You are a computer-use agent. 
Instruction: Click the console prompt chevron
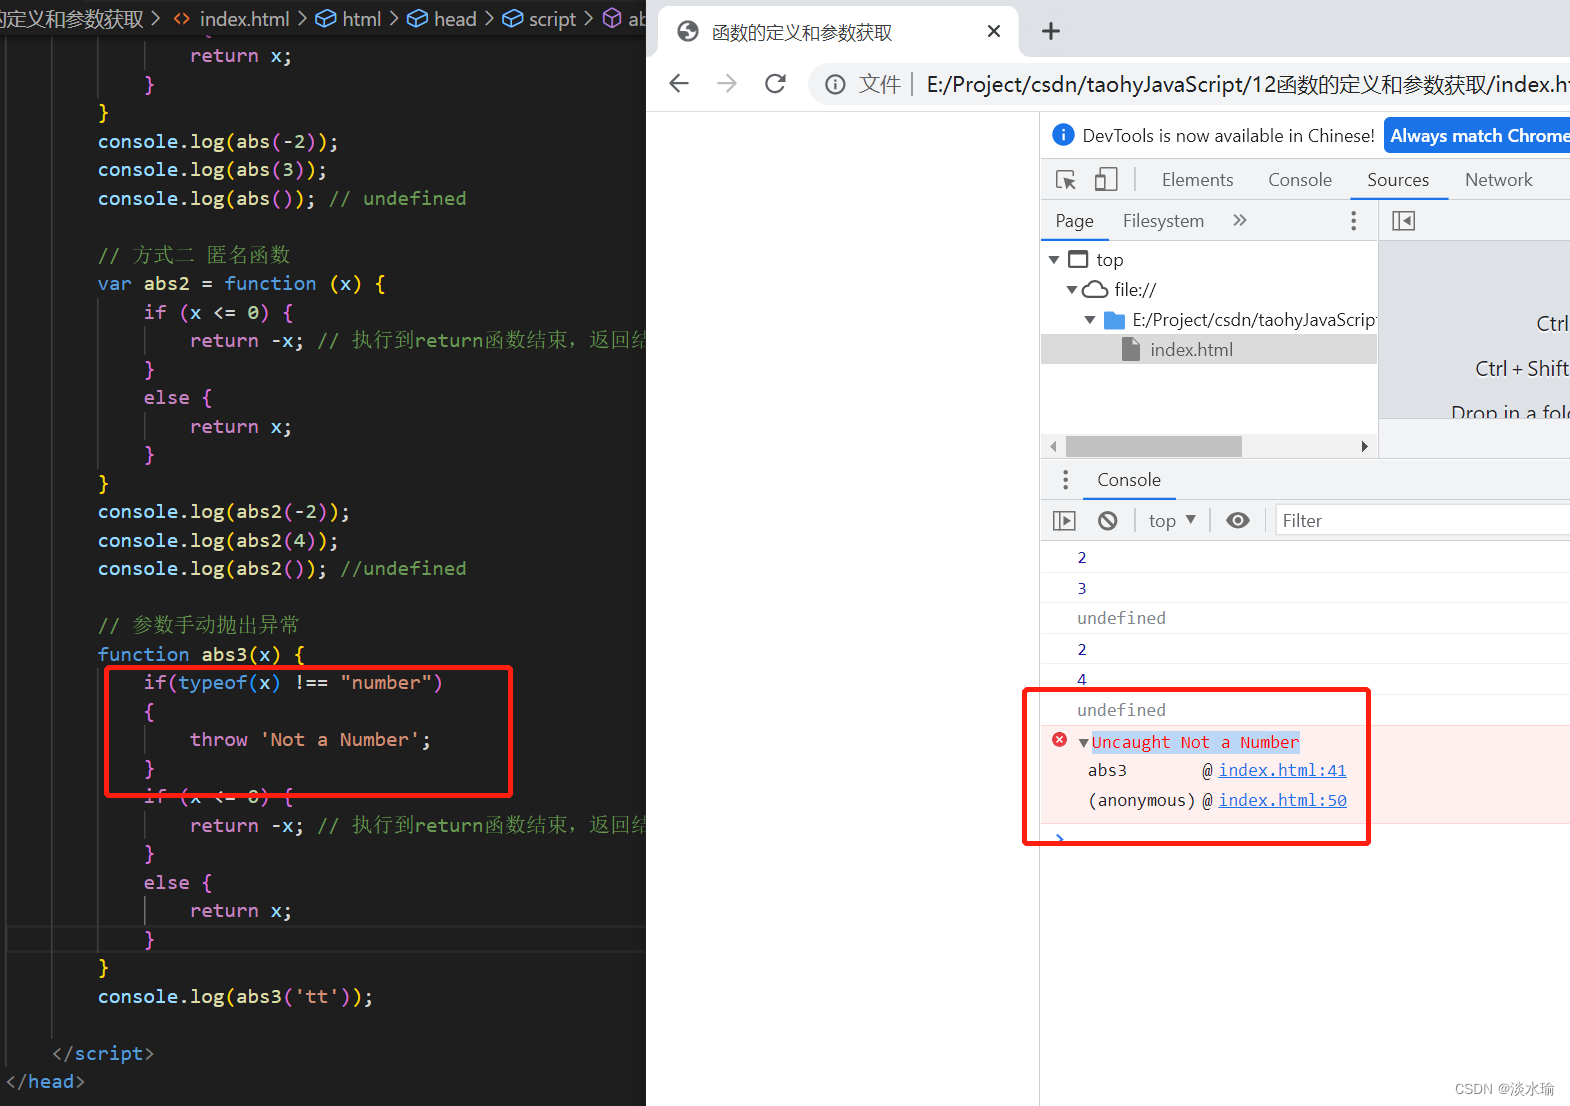click(1059, 838)
